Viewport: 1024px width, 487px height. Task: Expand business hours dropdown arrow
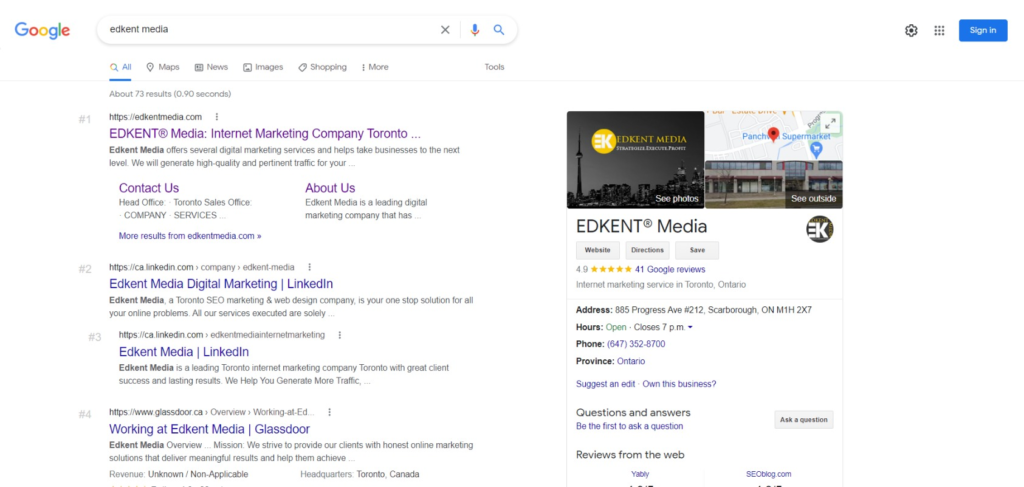click(690, 327)
